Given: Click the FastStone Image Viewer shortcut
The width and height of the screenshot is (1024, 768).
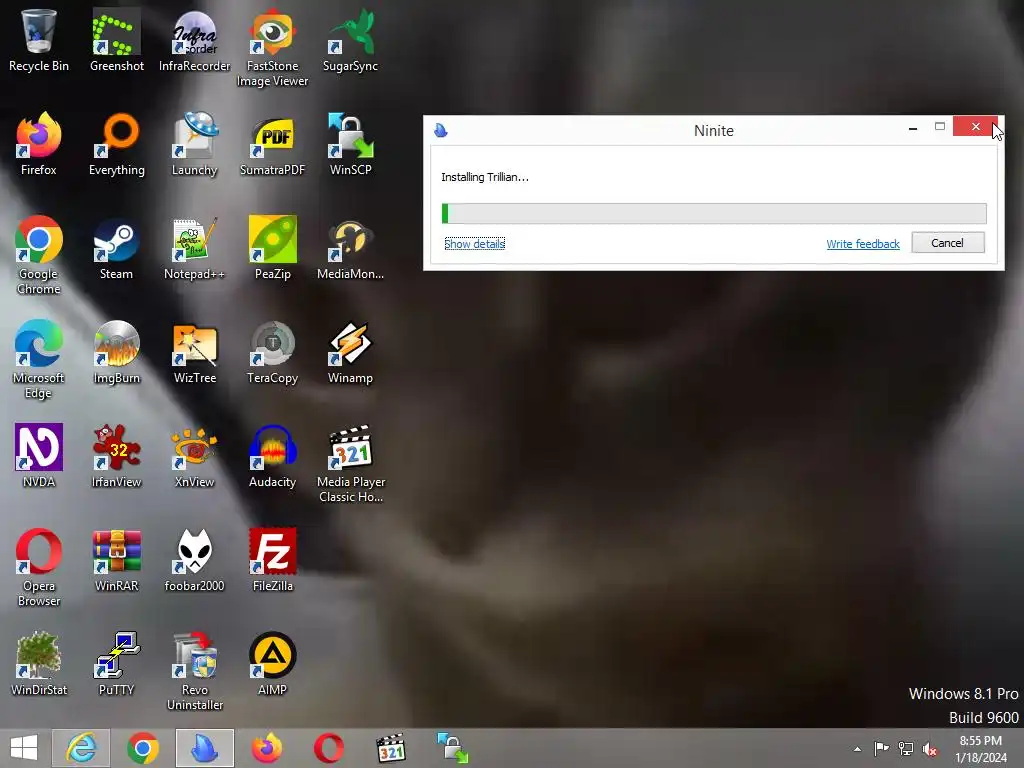Looking at the screenshot, I should [272, 48].
